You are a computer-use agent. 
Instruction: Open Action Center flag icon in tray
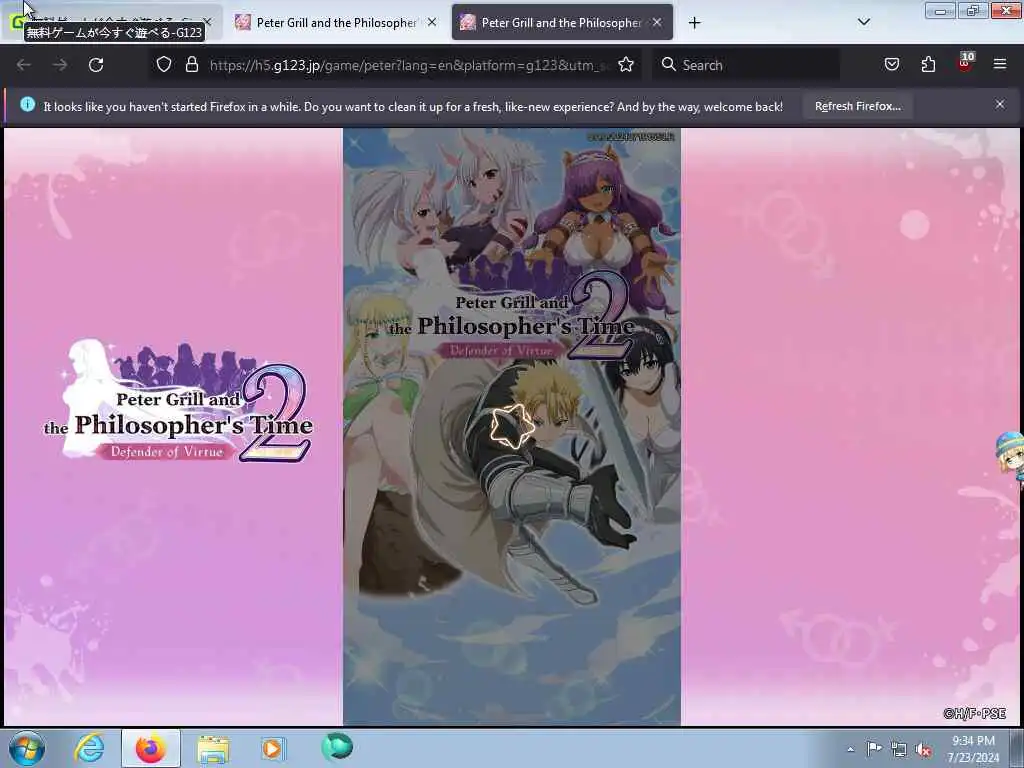pyautogui.click(x=874, y=748)
